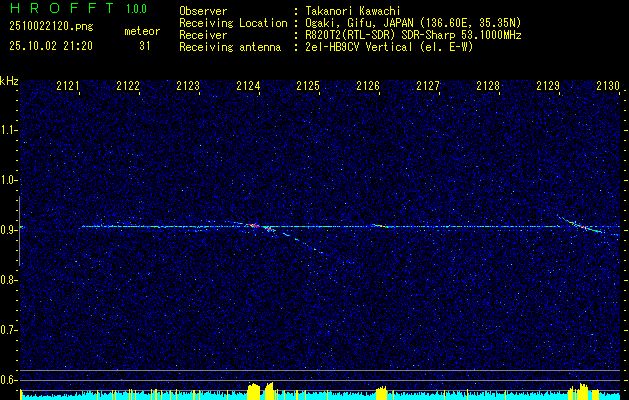The height and width of the screenshot is (400, 629).
Task: Click the 1.0 kHz axis label
Action: tap(9, 180)
